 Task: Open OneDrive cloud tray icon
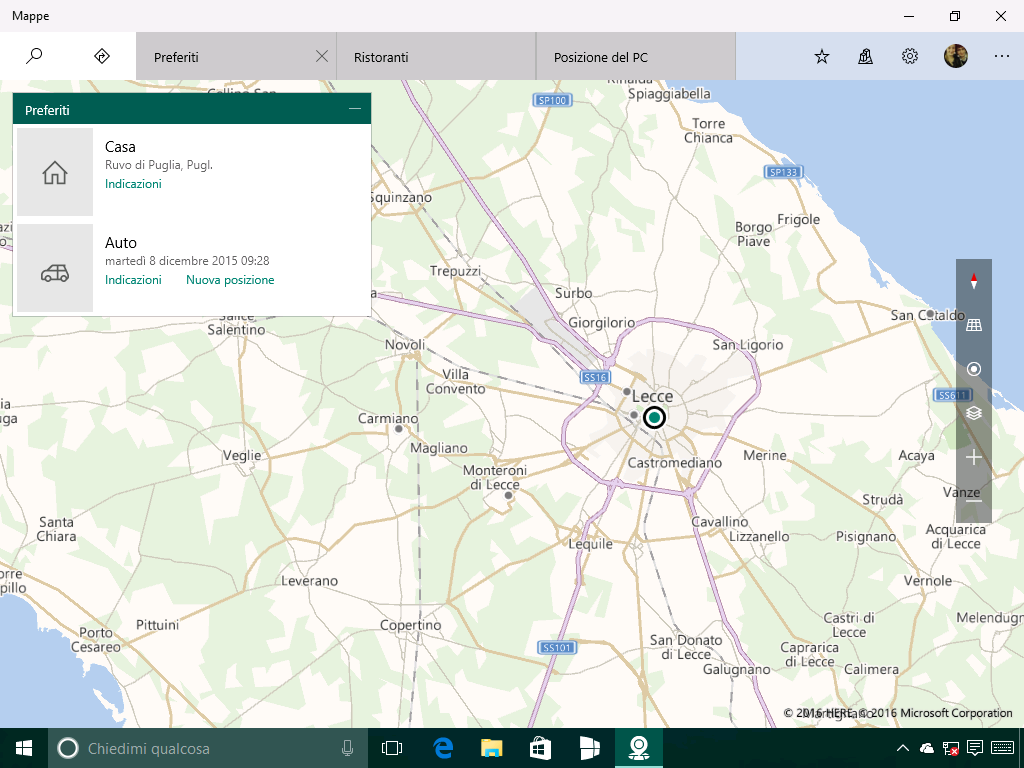tap(927, 748)
